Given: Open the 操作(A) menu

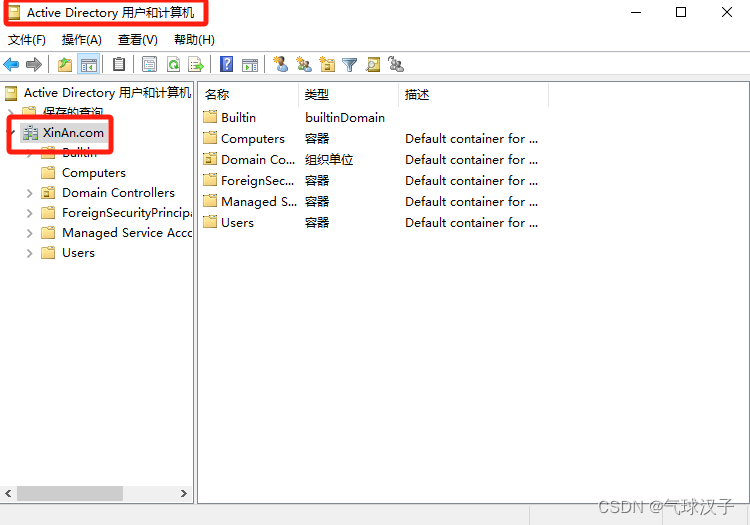Looking at the screenshot, I should (81, 40).
